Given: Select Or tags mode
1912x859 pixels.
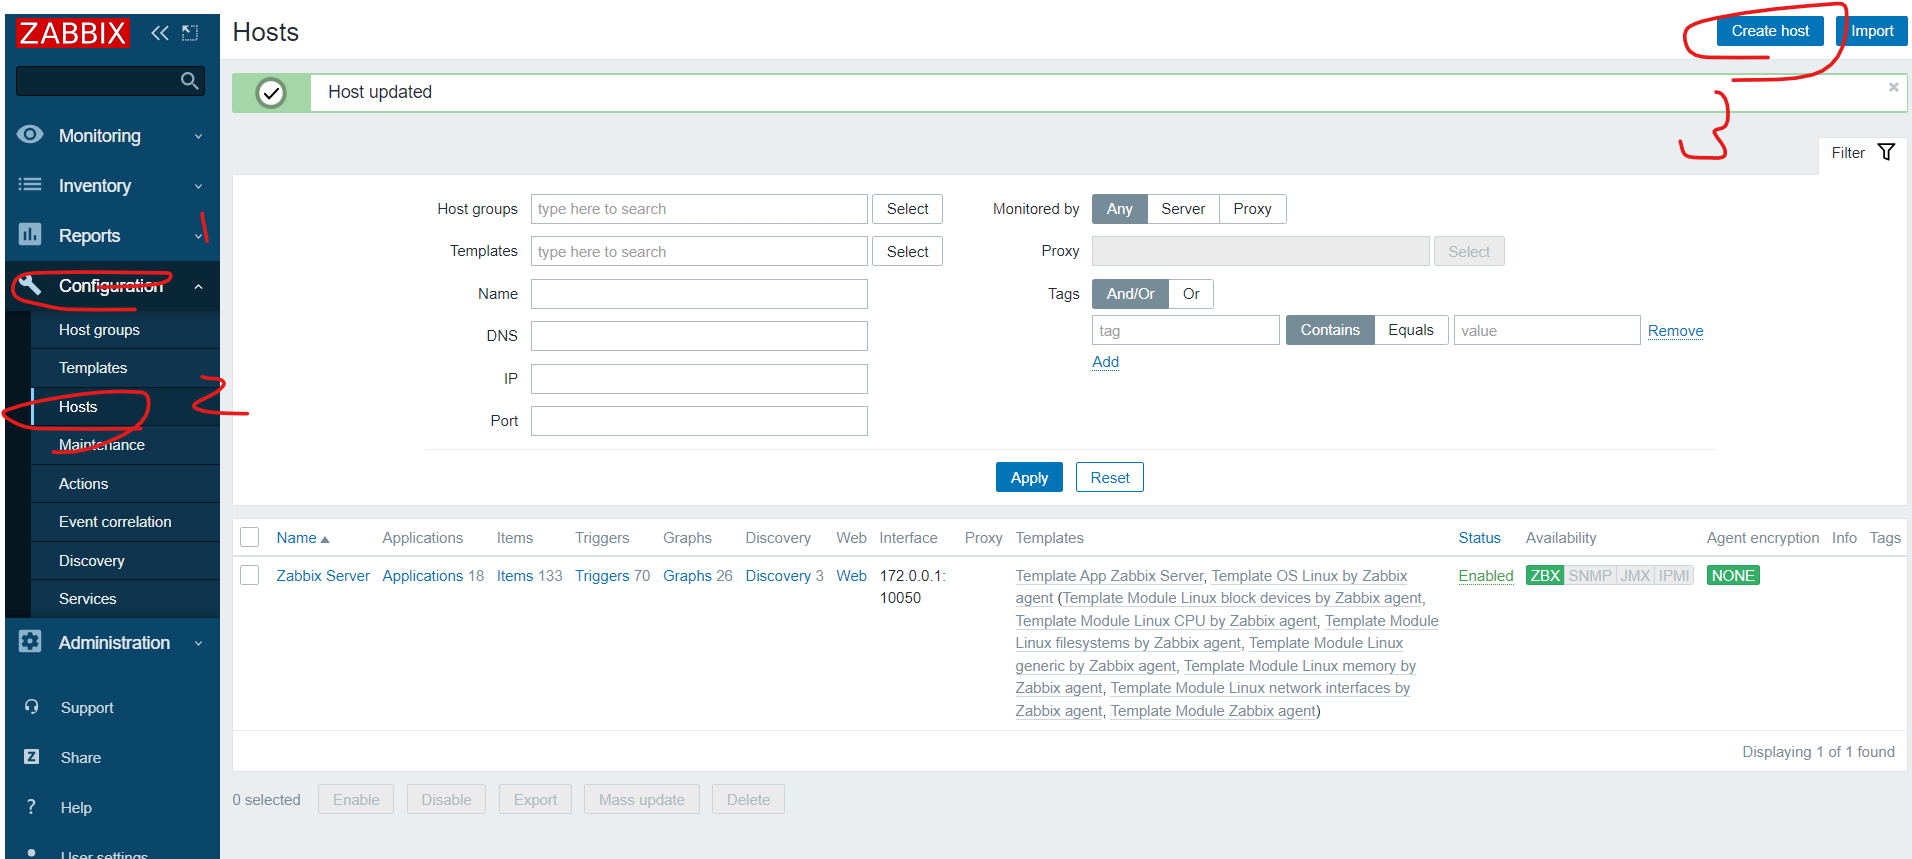Looking at the screenshot, I should point(1191,294).
